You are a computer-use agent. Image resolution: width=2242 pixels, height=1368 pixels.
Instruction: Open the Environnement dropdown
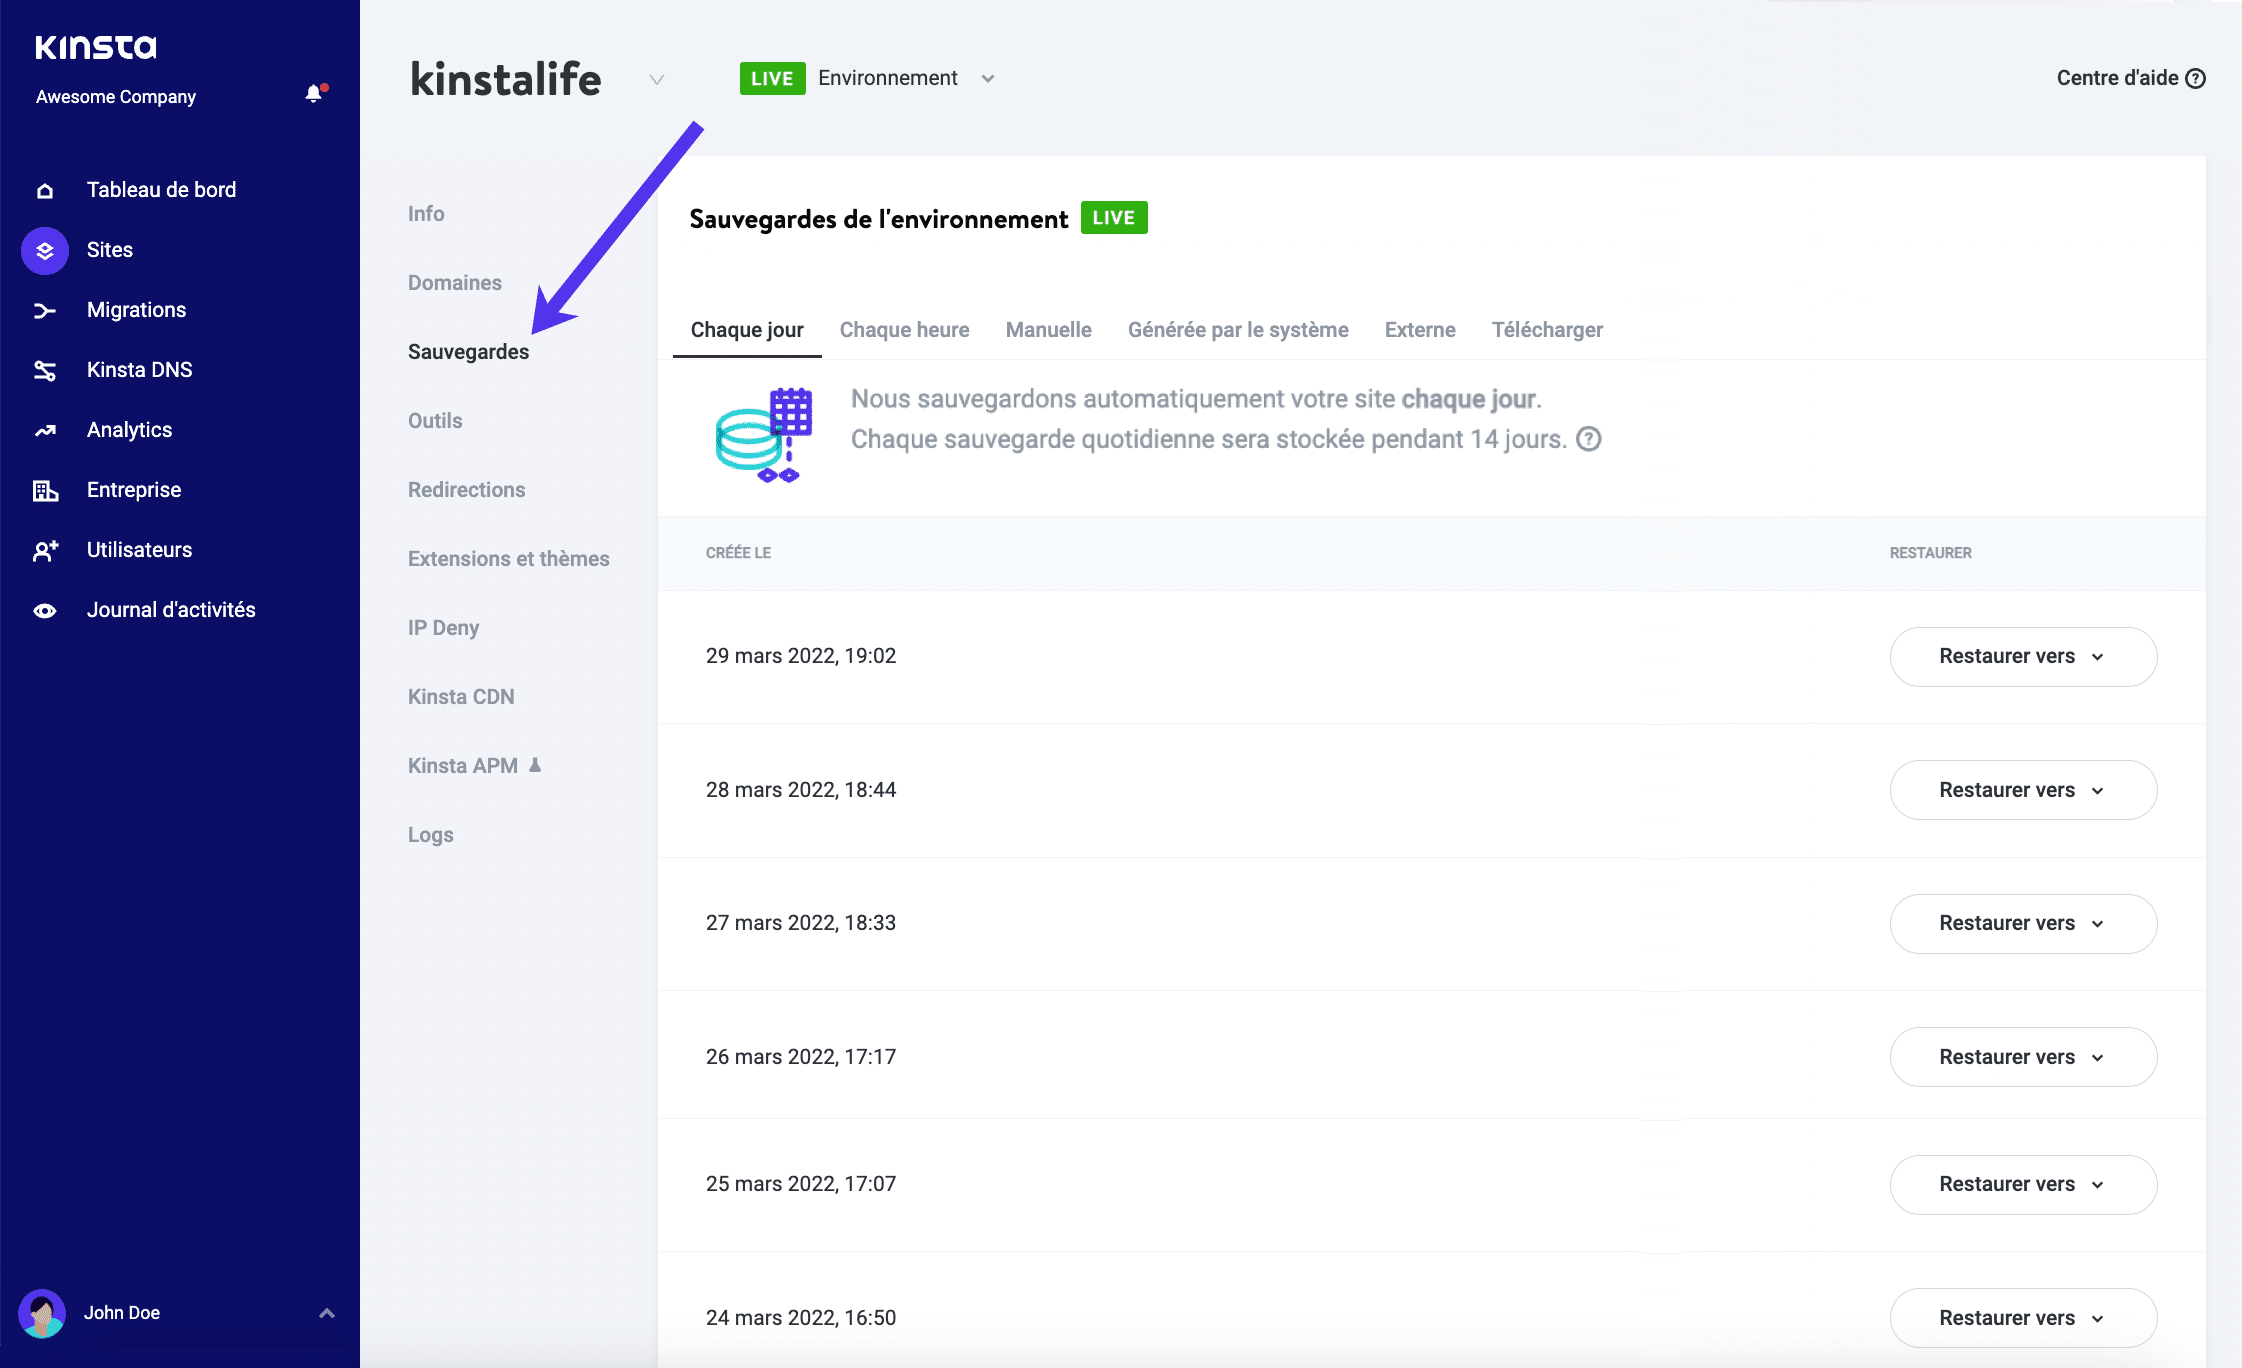(988, 78)
